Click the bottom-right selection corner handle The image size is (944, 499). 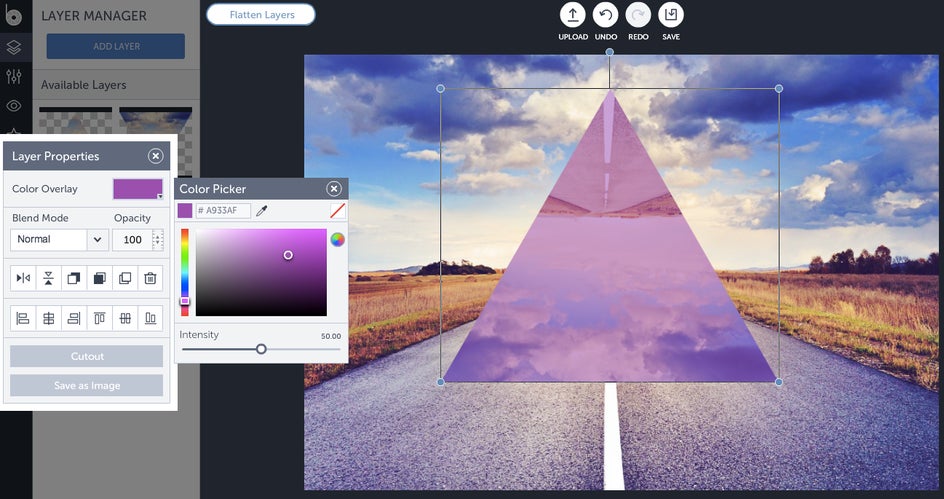click(x=778, y=382)
